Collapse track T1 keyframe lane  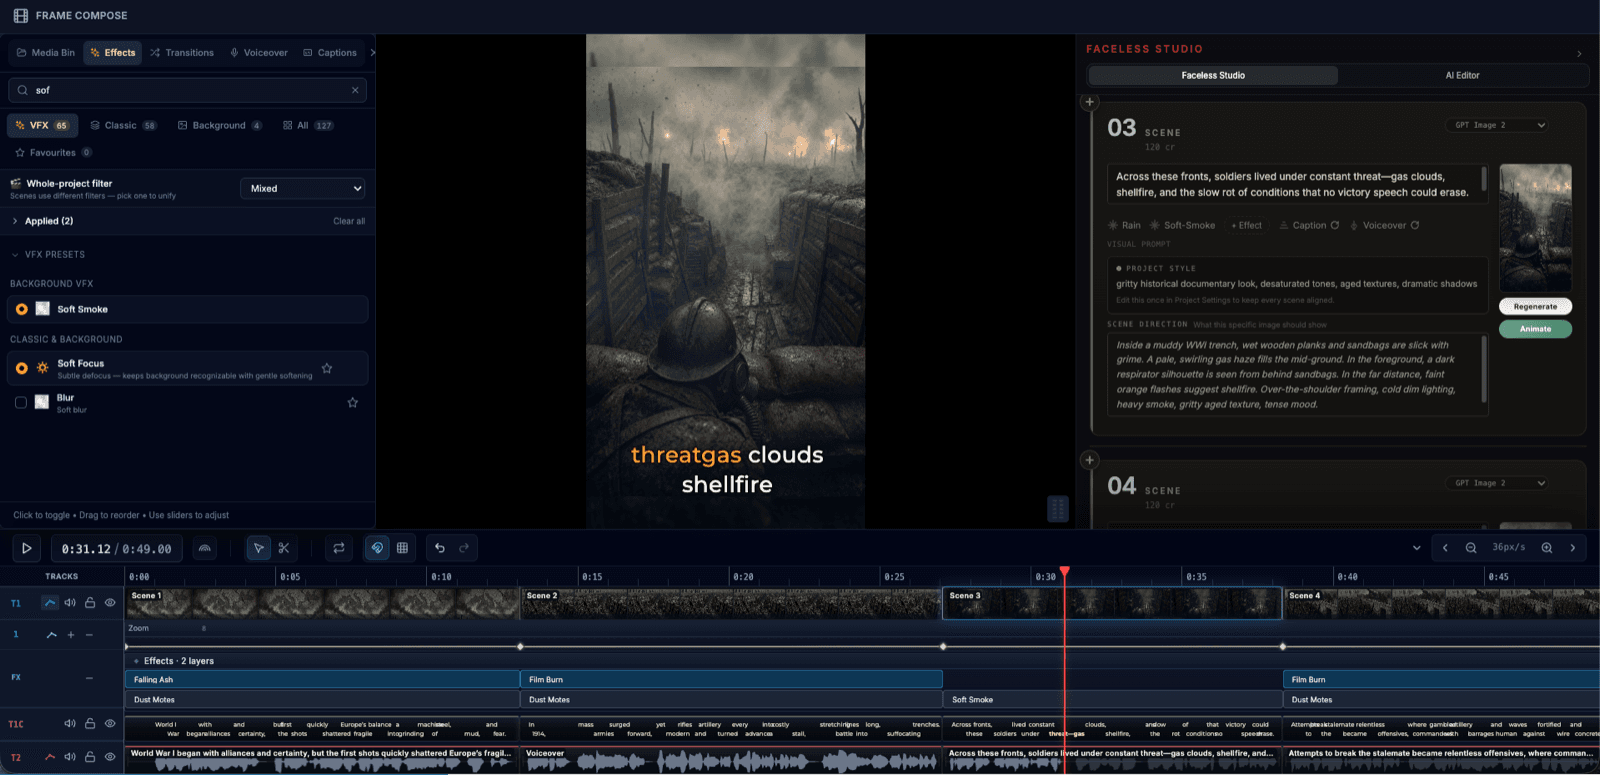[x=50, y=603]
